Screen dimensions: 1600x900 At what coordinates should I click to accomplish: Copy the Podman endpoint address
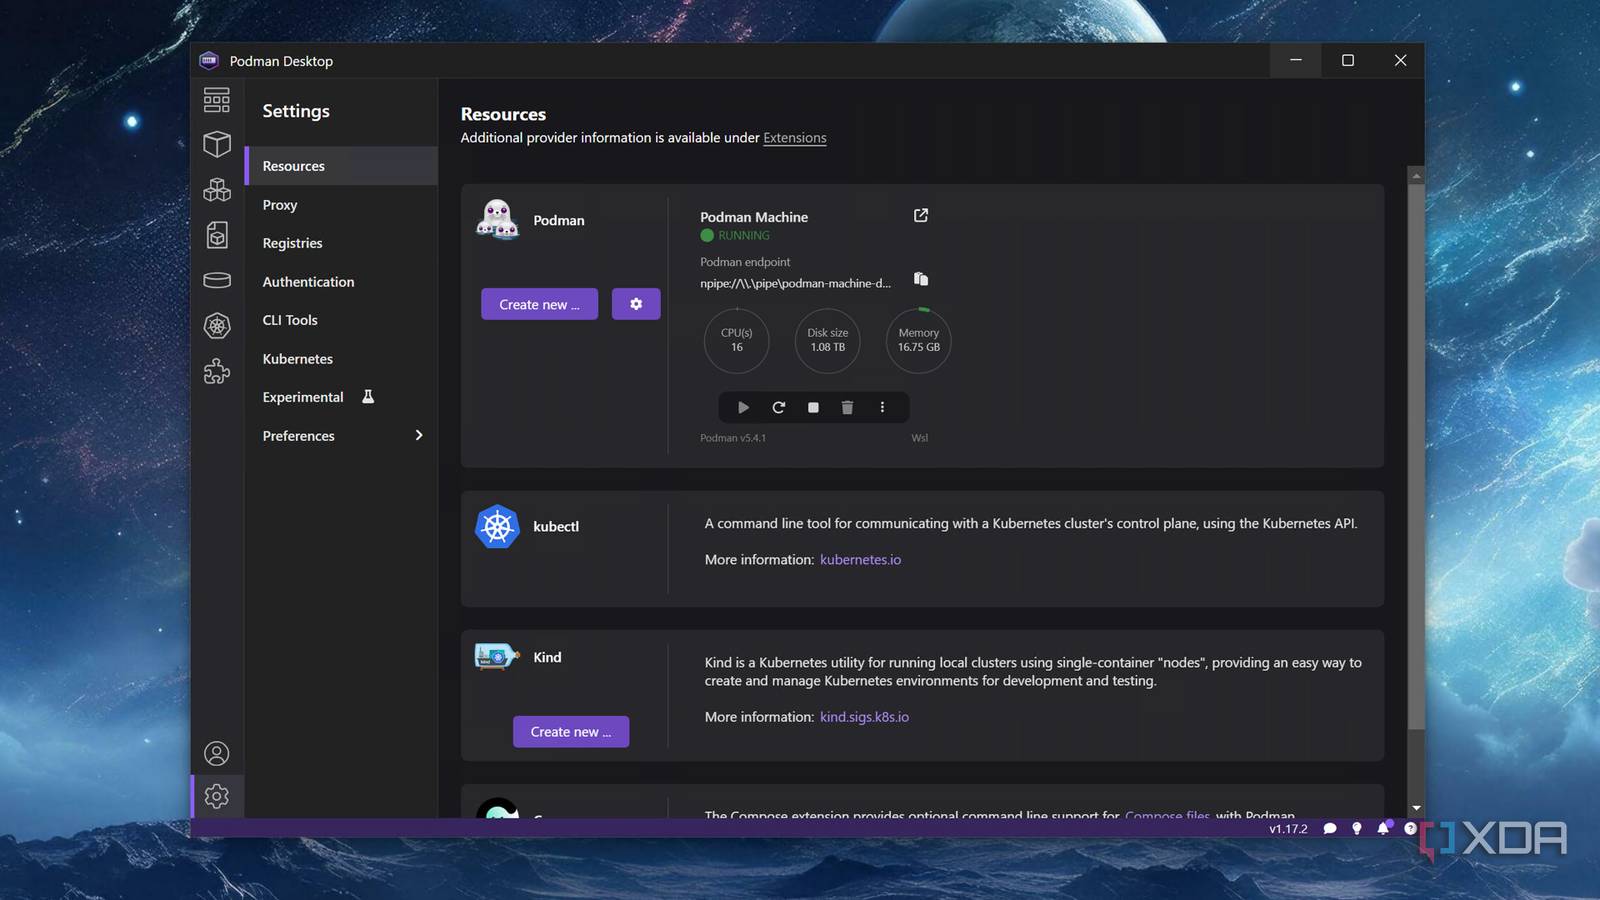[920, 279]
